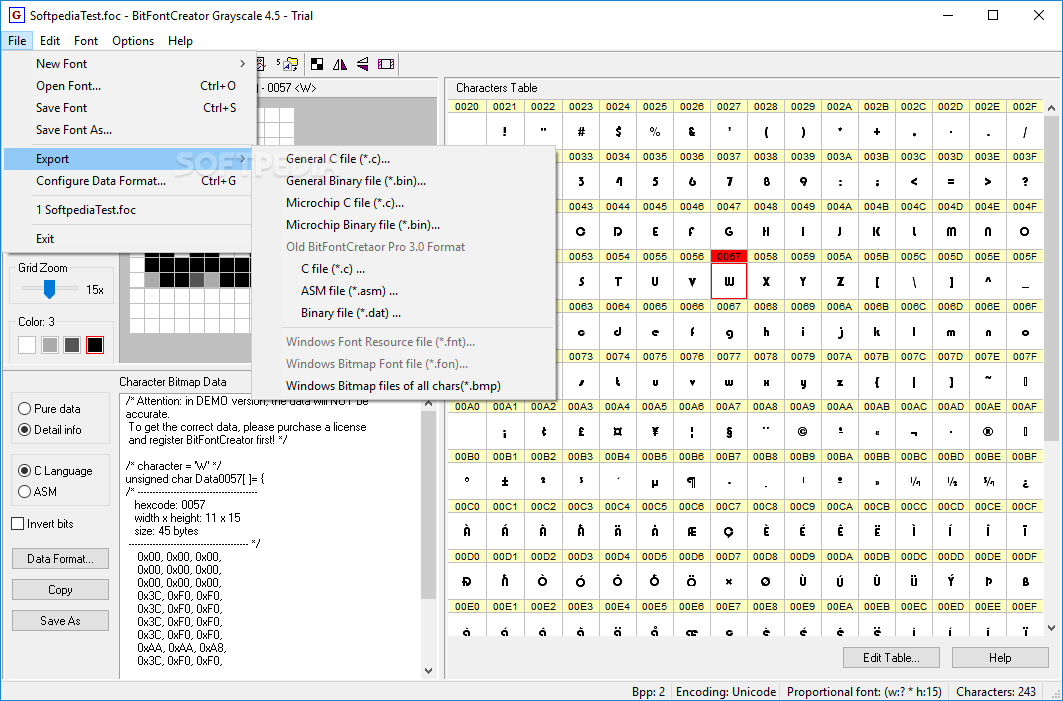Export as Microchip Binary file (*.bin)...
Image resolution: width=1063 pixels, height=701 pixels.
click(403, 225)
